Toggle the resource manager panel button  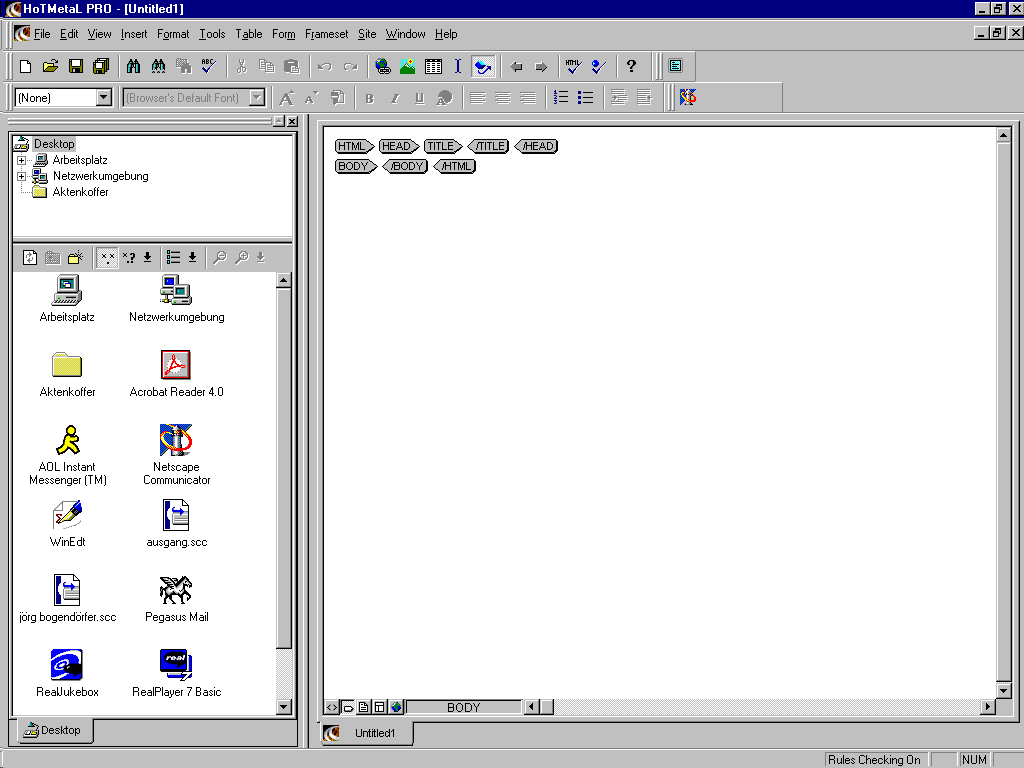point(675,66)
